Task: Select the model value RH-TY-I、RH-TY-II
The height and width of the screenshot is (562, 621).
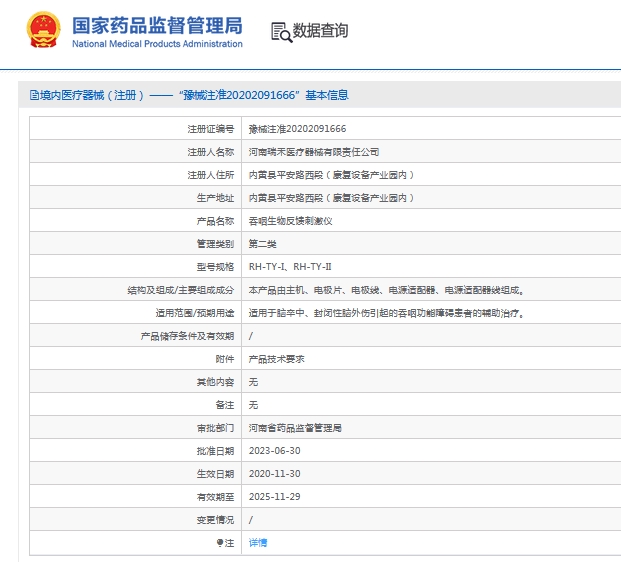Action: (x=290, y=267)
